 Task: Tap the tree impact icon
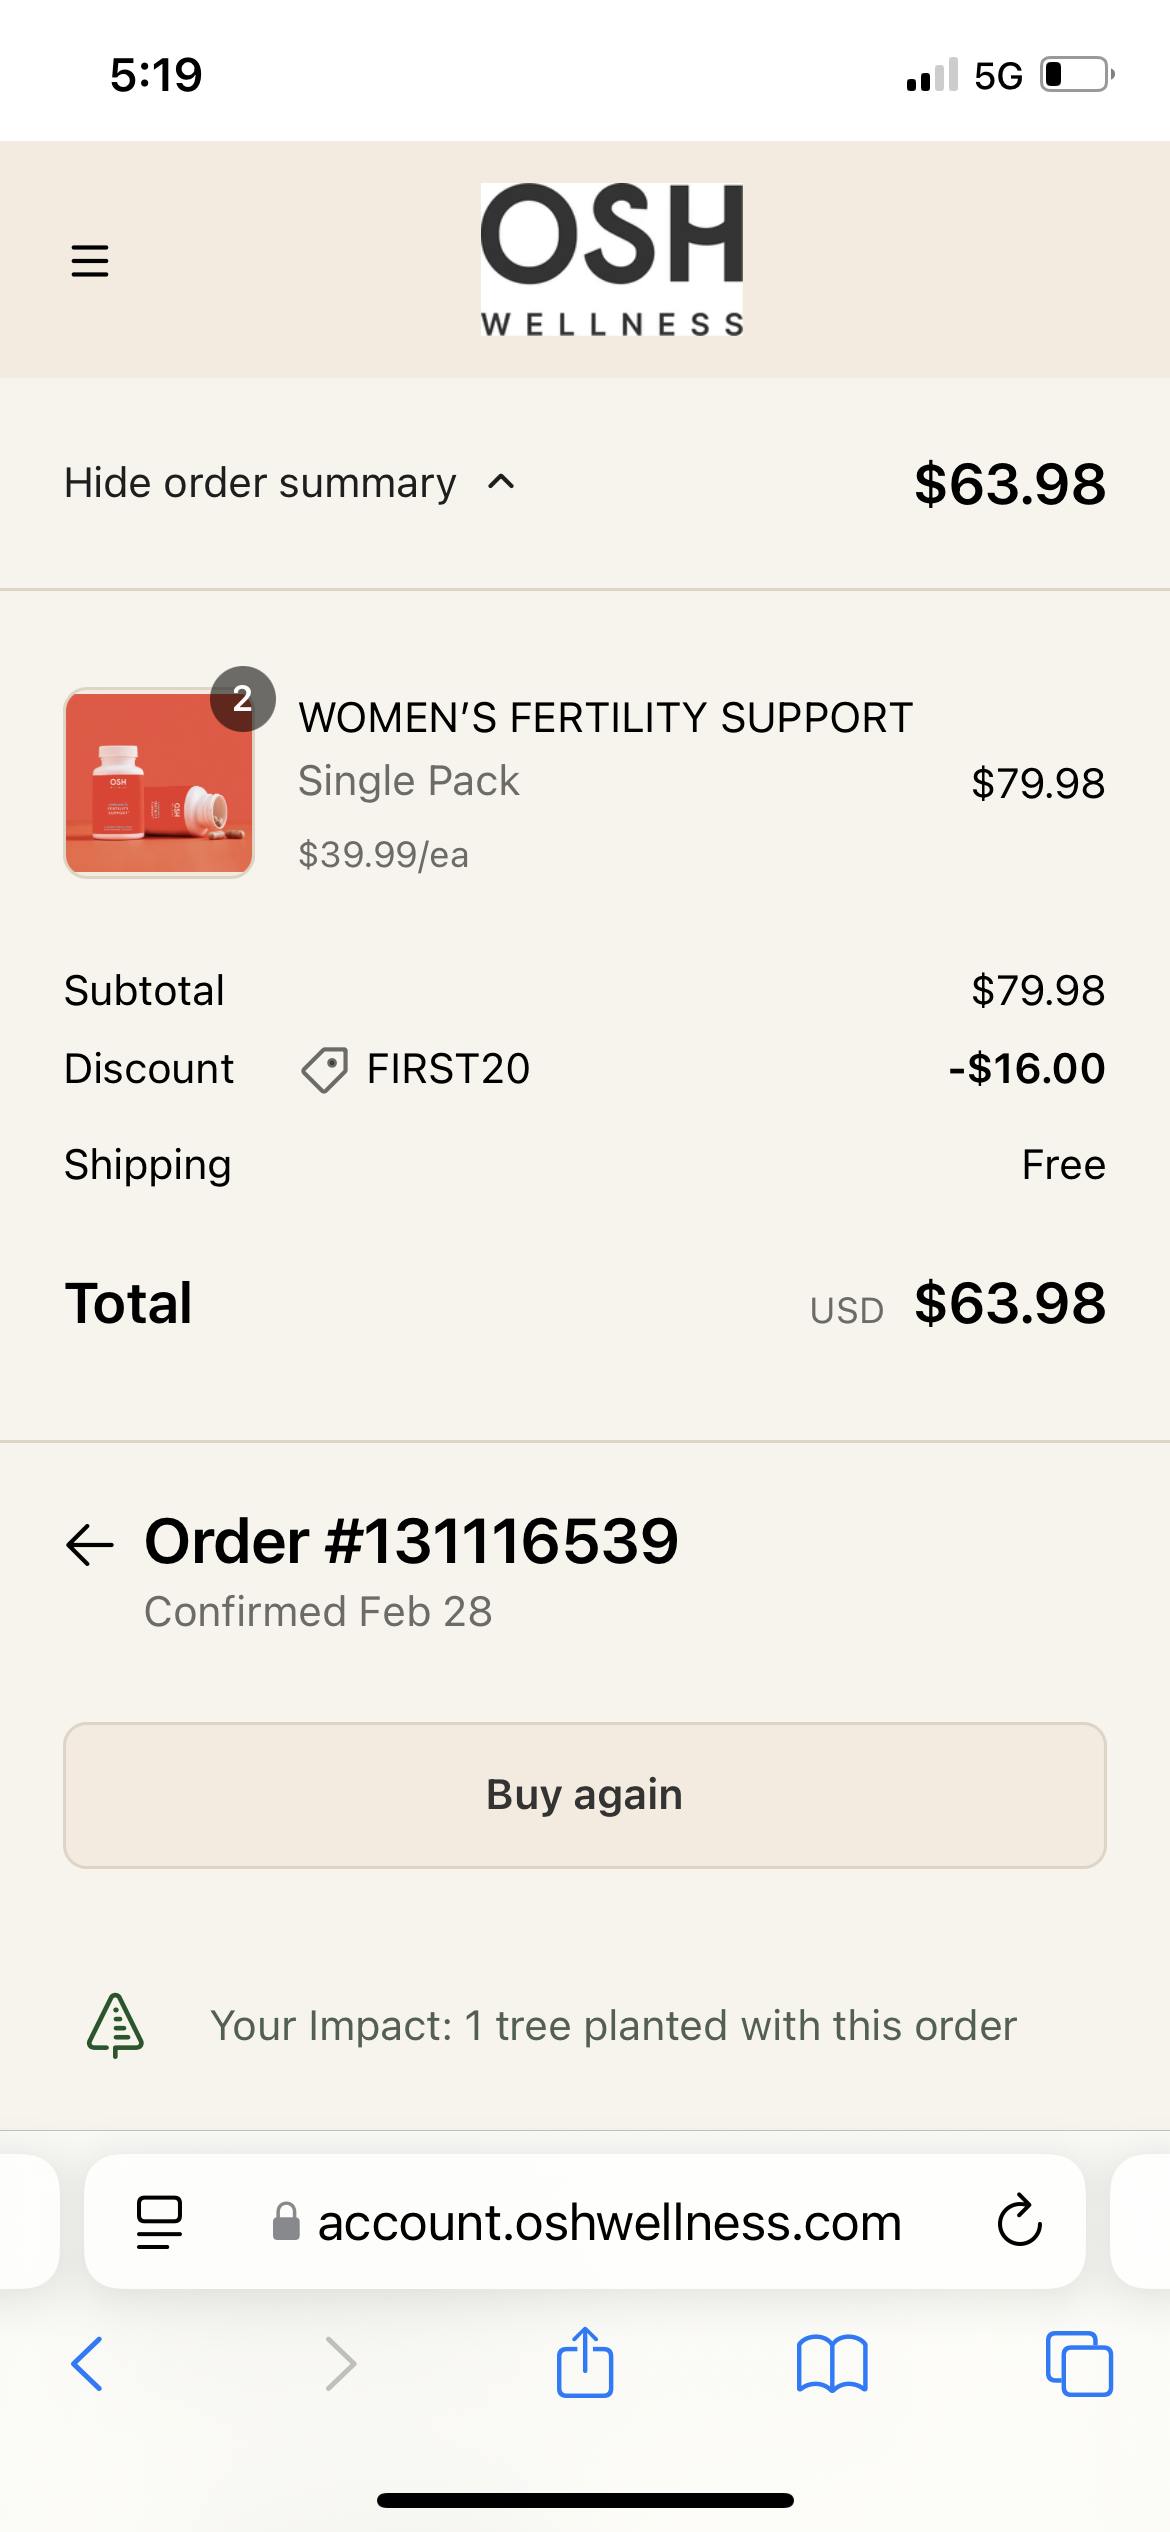point(115,2025)
